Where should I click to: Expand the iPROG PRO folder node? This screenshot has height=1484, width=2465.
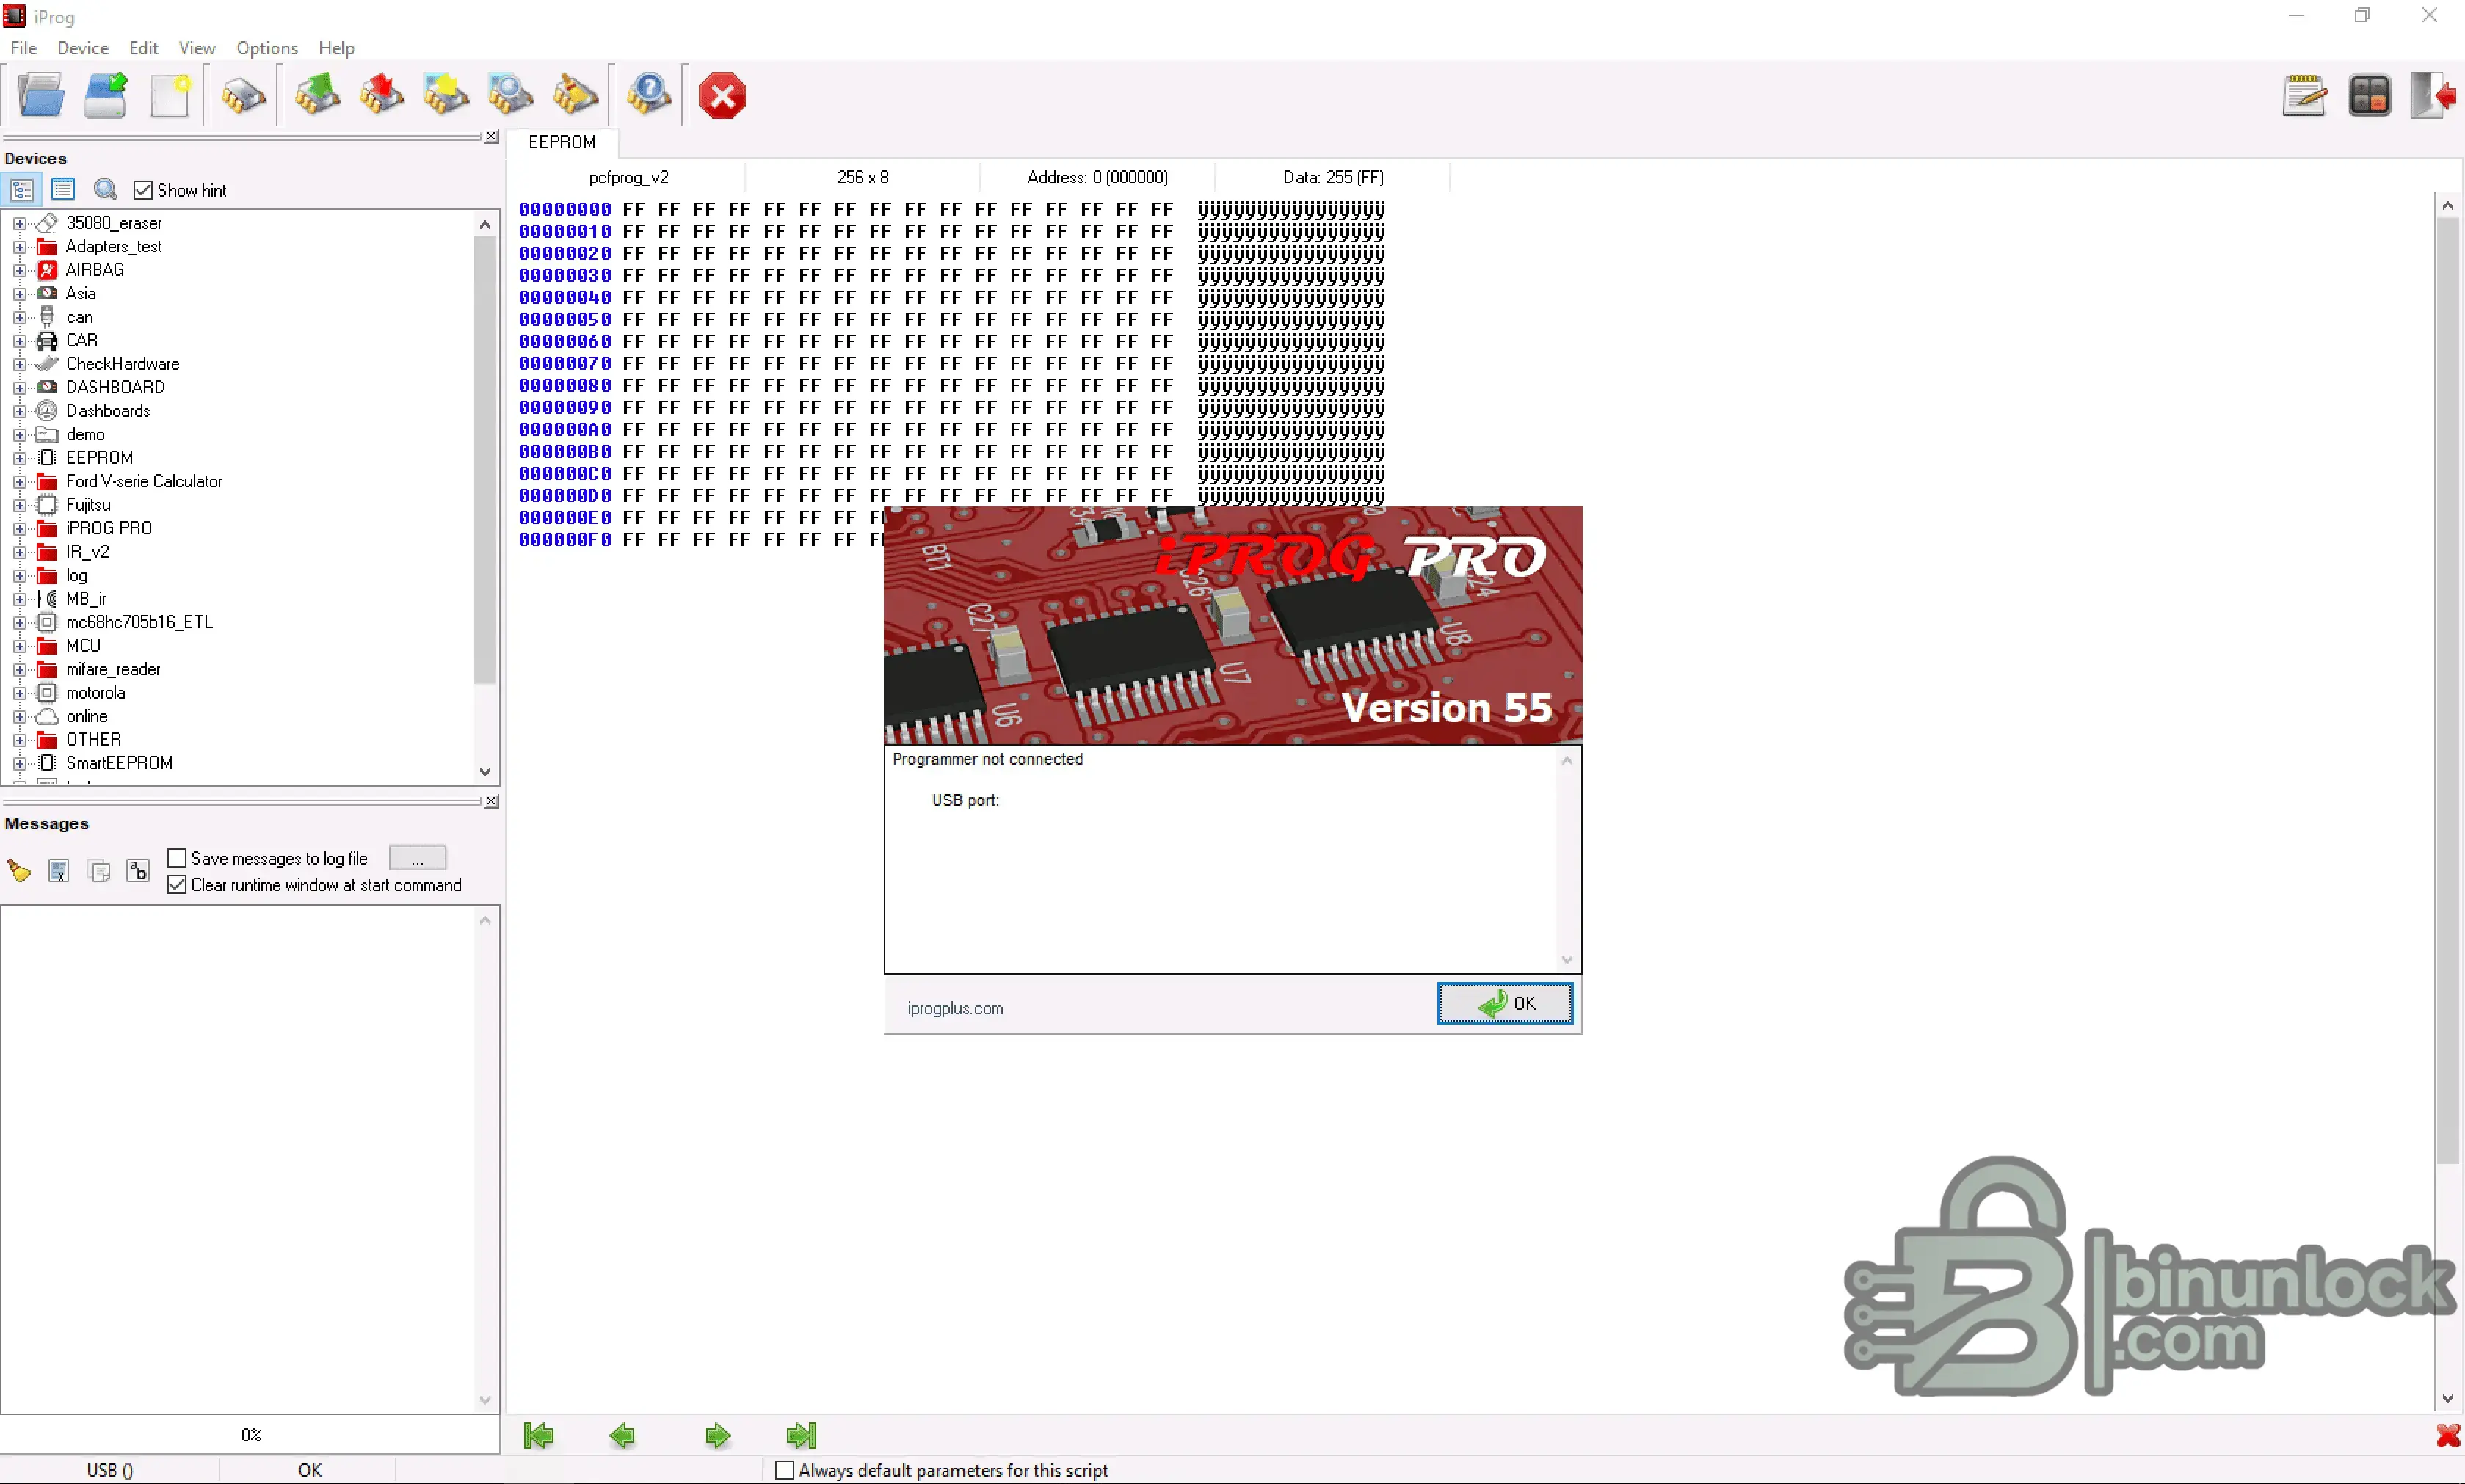[x=19, y=528]
